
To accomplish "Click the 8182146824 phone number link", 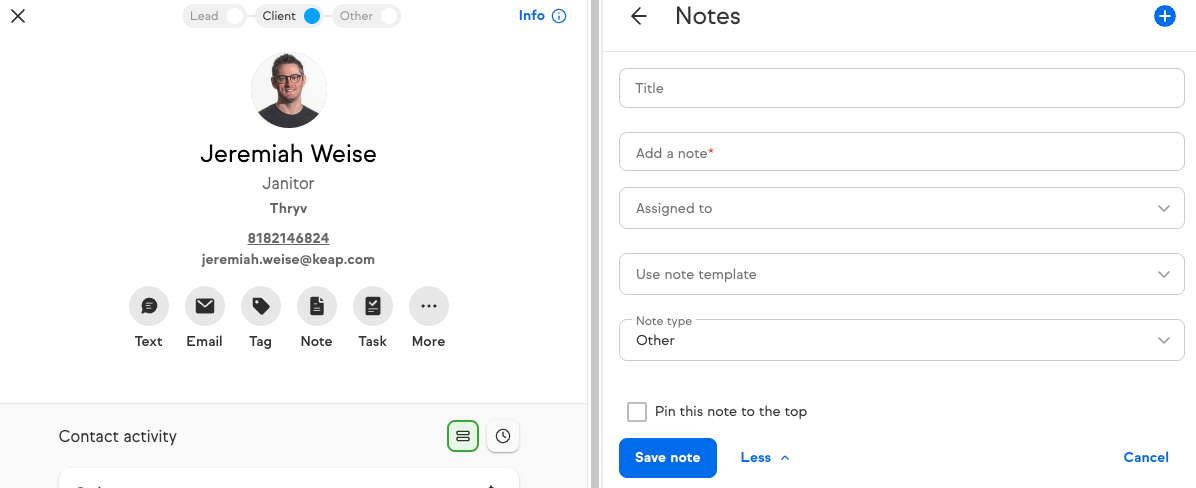I will coord(288,239).
